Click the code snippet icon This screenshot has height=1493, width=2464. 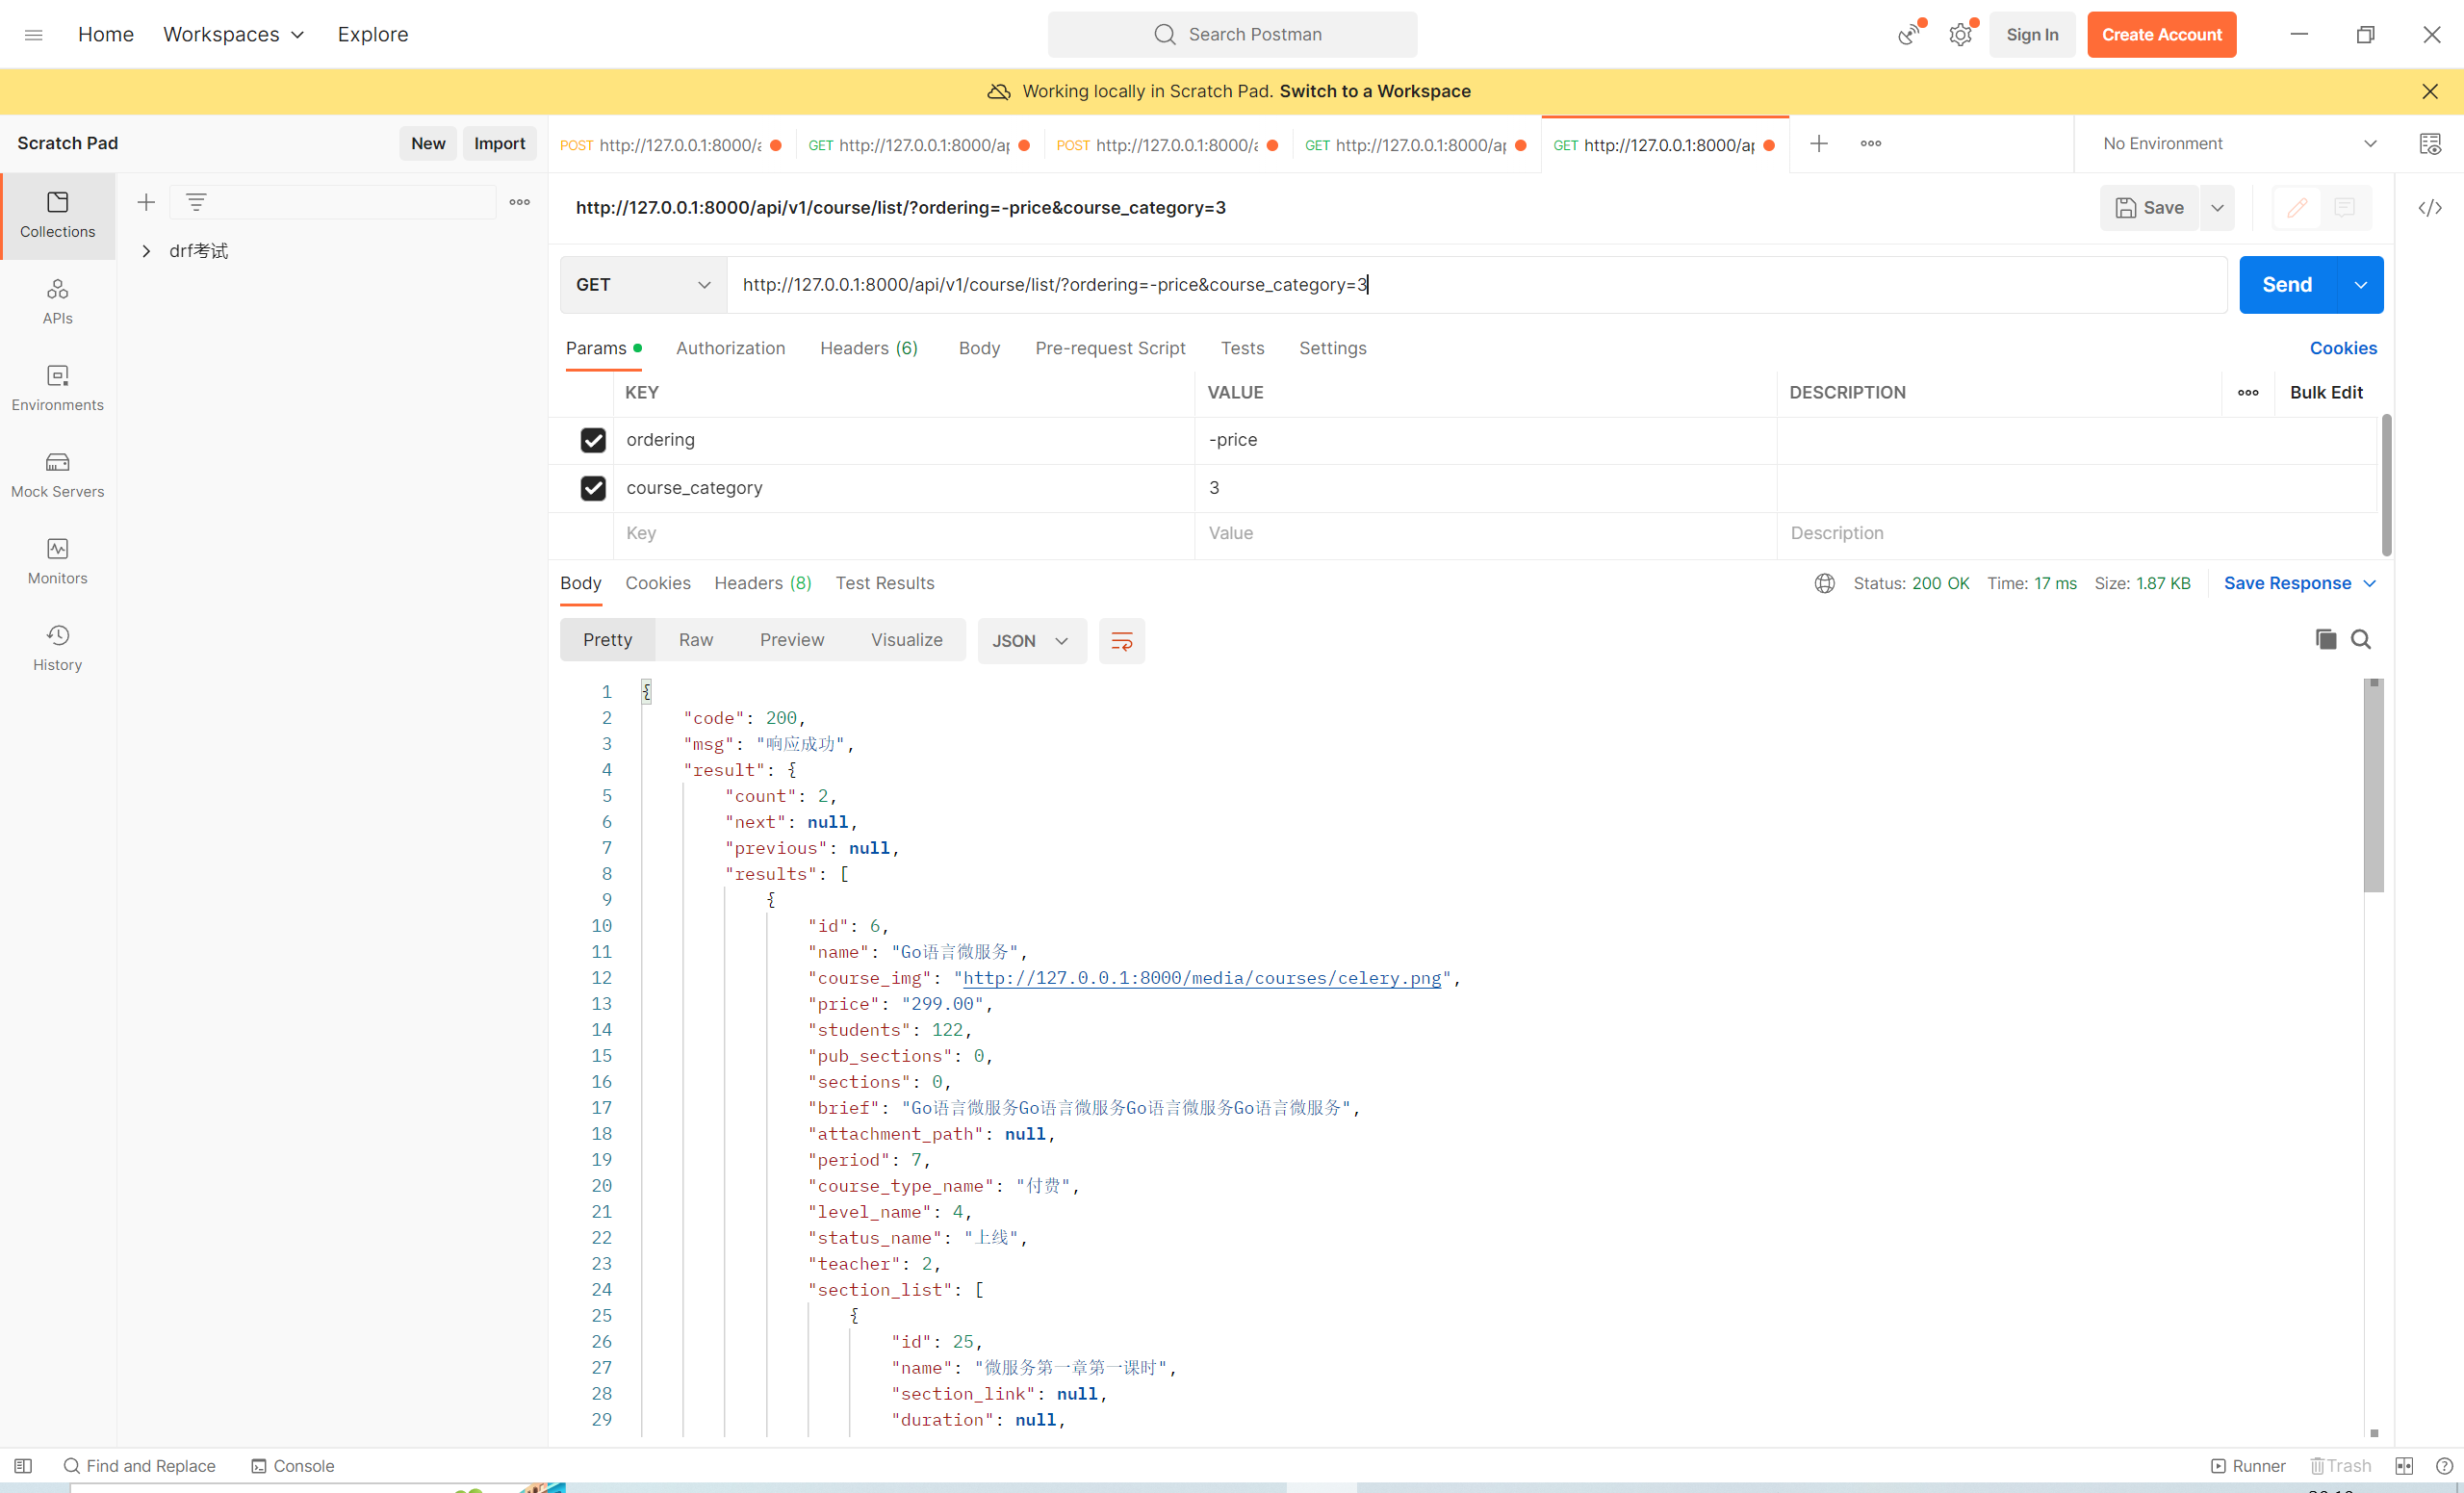point(2430,208)
